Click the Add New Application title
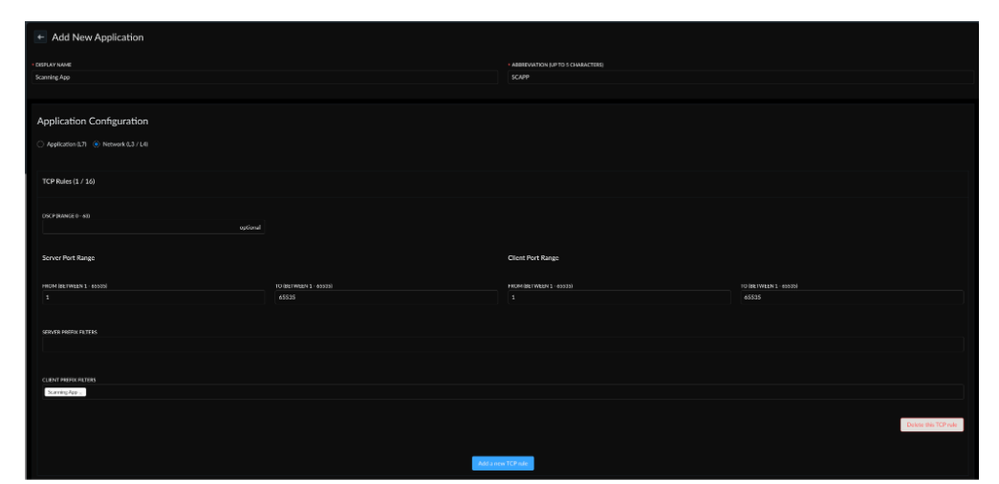Image resolution: width=999 pixels, height=484 pixels. point(97,38)
